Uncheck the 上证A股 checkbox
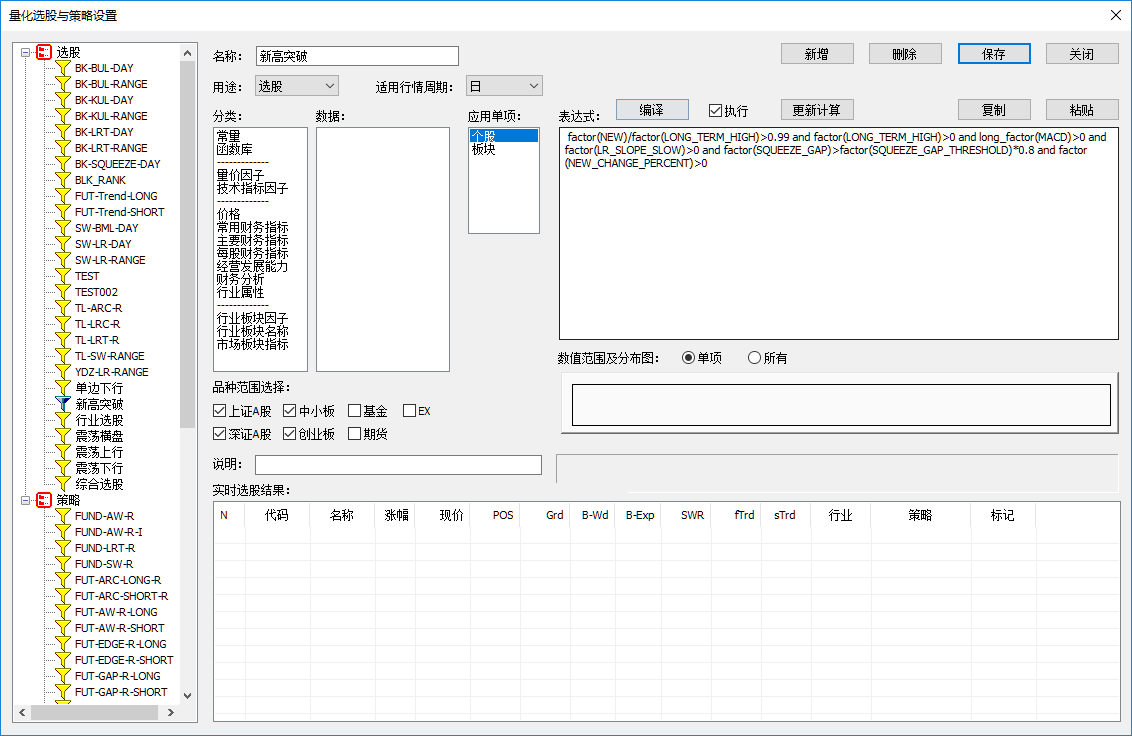Screen dimensions: 1132x736 pos(219,411)
